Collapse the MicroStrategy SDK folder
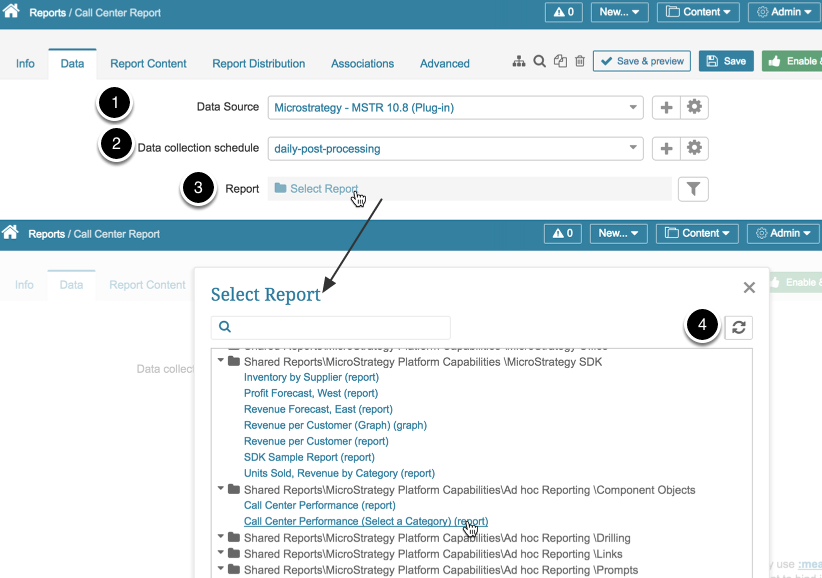Viewport: 822px width, 578px height. click(221, 361)
